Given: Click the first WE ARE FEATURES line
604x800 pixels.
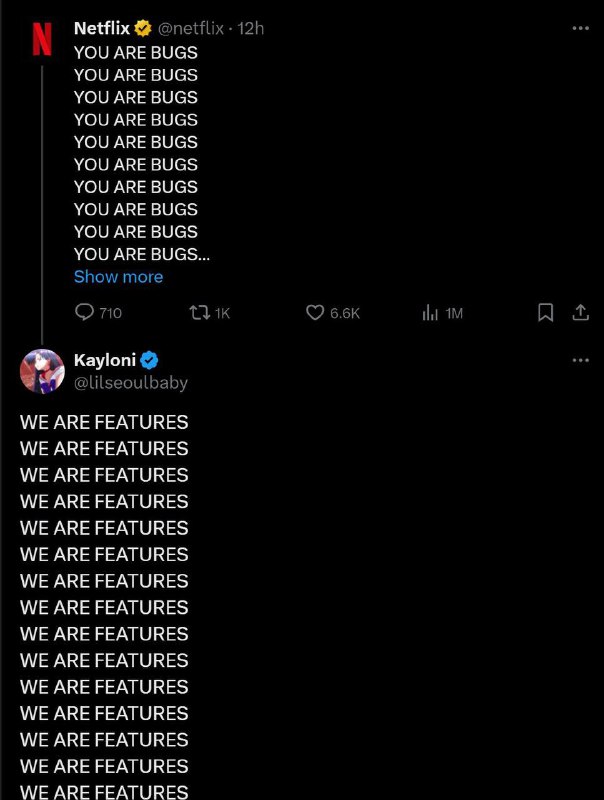Looking at the screenshot, I should (104, 422).
